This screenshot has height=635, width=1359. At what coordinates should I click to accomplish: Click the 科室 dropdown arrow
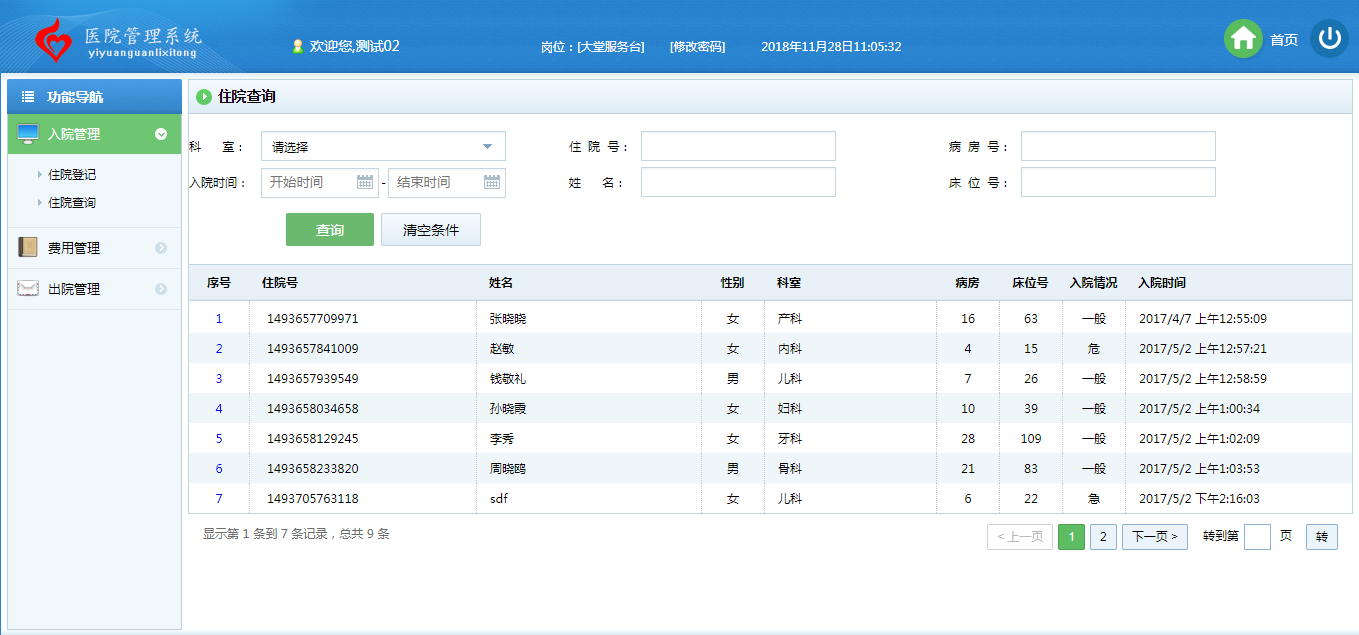coord(488,147)
